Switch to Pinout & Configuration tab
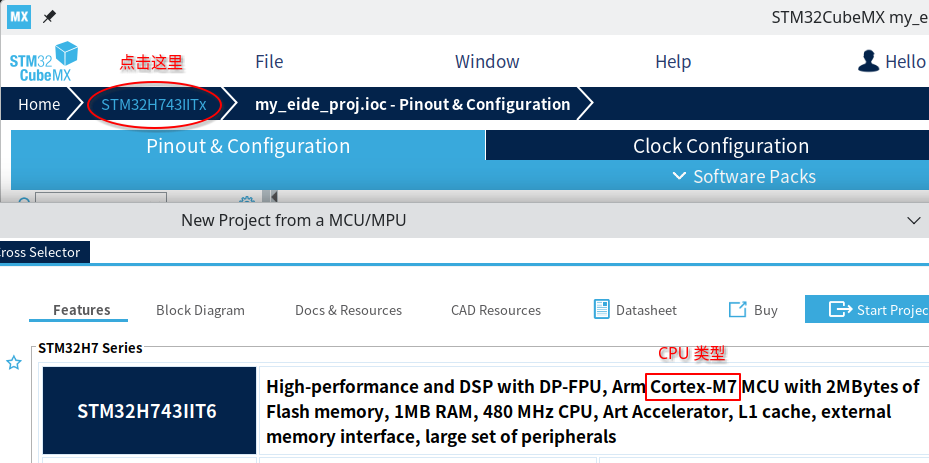The height and width of the screenshot is (463, 929). point(248,146)
